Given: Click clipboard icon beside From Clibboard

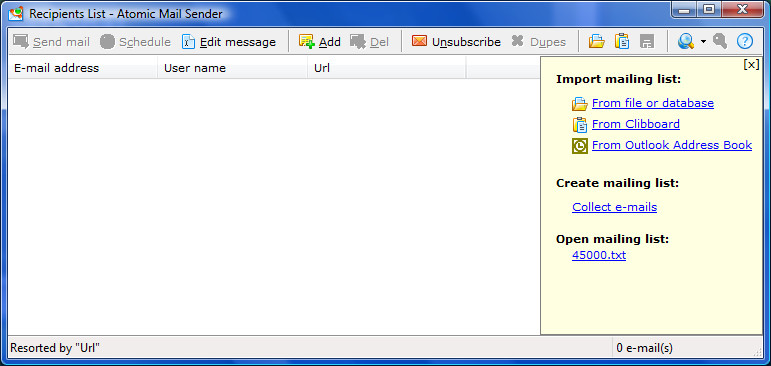Looking at the screenshot, I should tap(580, 125).
